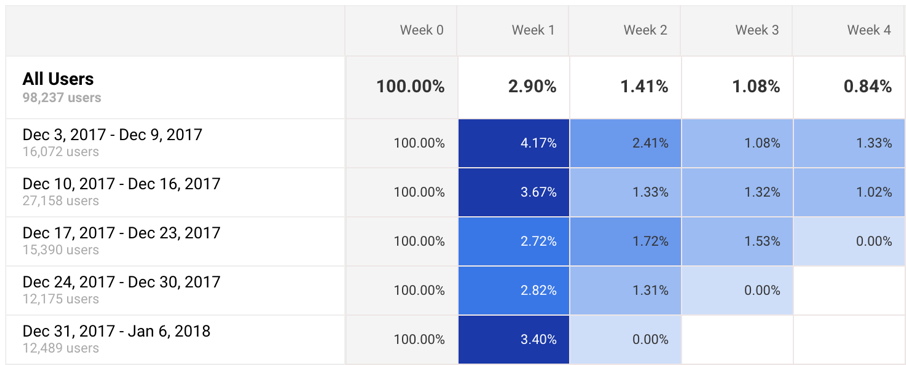The width and height of the screenshot is (906, 365).
Task: Click the dark blue 4.17% cell
Action: [x=514, y=143]
